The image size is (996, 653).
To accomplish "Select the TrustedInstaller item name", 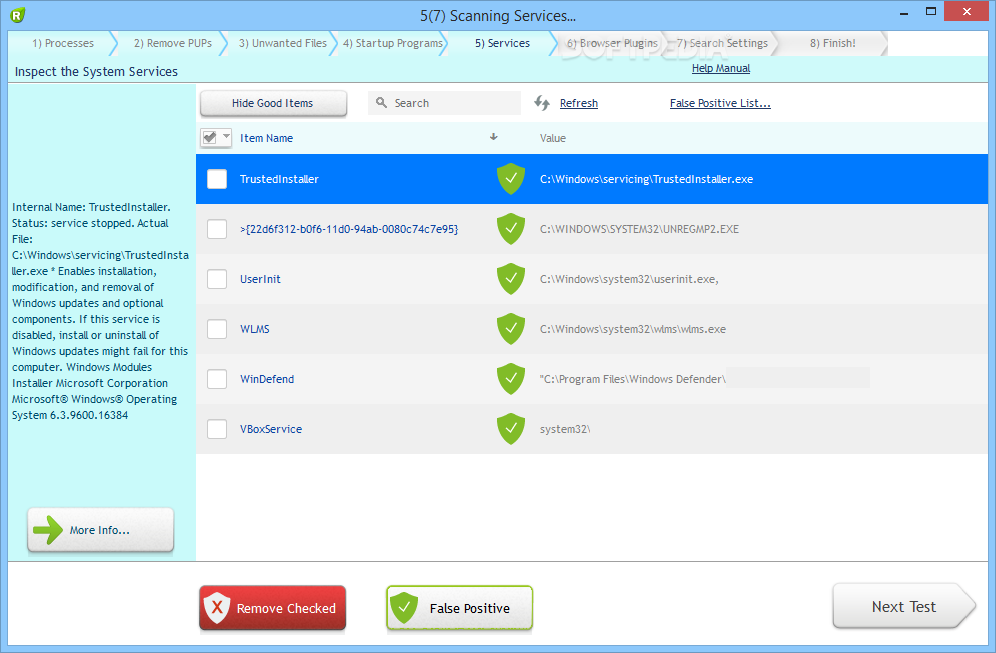I will coord(279,179).
